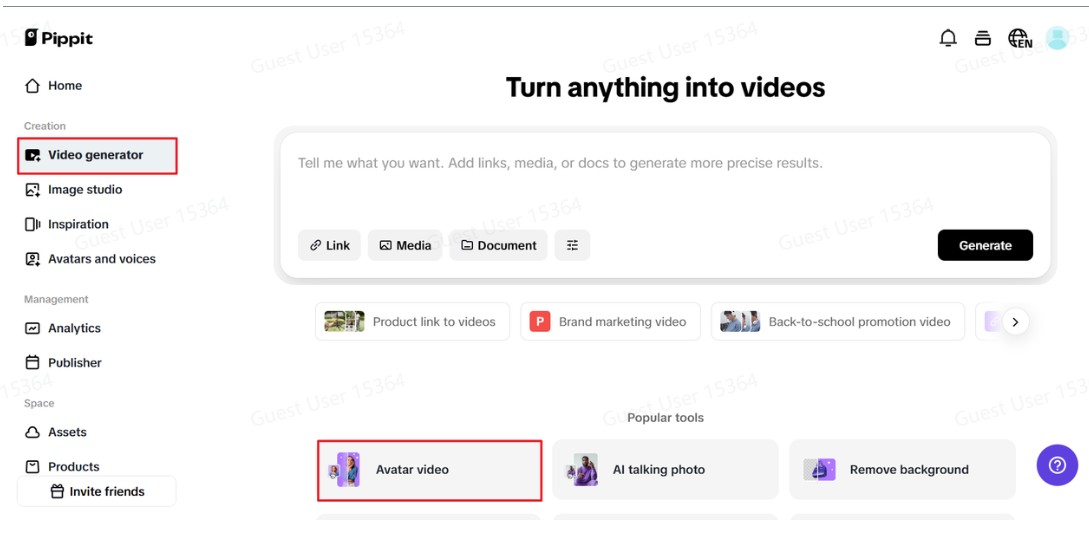Screen dimensions: 1089x537
Task: Click the Home house icon
Action: [x=32, y=85]
